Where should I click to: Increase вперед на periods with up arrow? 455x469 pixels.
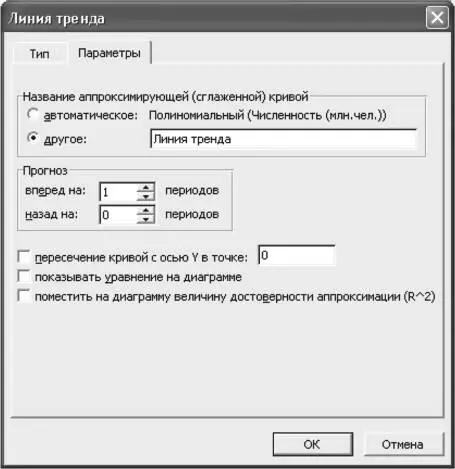(x=146, y=187)
